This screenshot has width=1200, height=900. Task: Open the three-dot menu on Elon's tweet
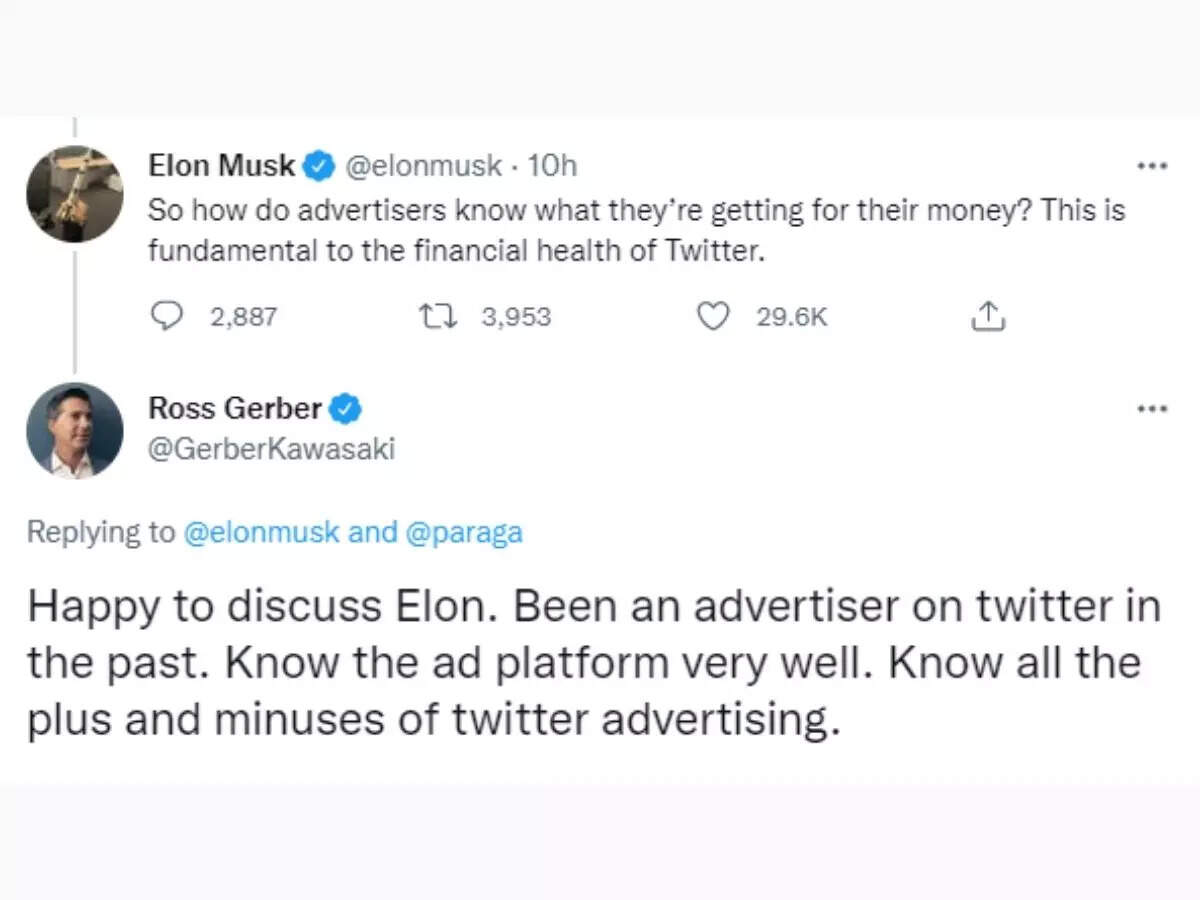(1152, 166)
